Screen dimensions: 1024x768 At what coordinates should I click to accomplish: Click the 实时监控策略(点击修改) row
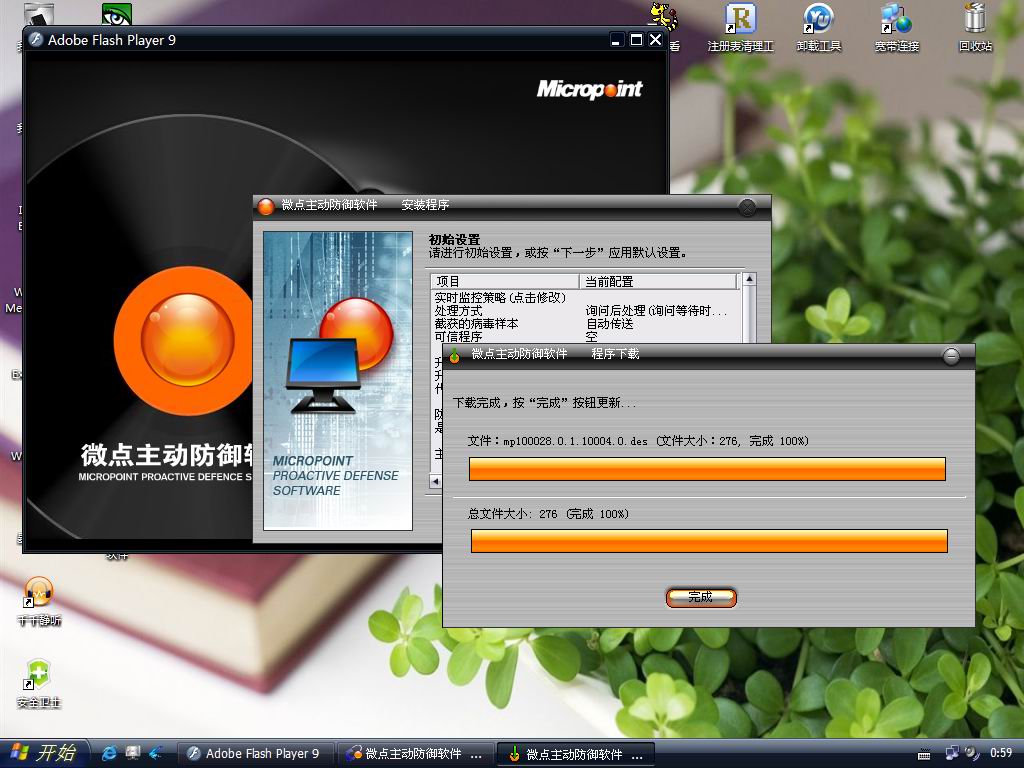(501, 298)
